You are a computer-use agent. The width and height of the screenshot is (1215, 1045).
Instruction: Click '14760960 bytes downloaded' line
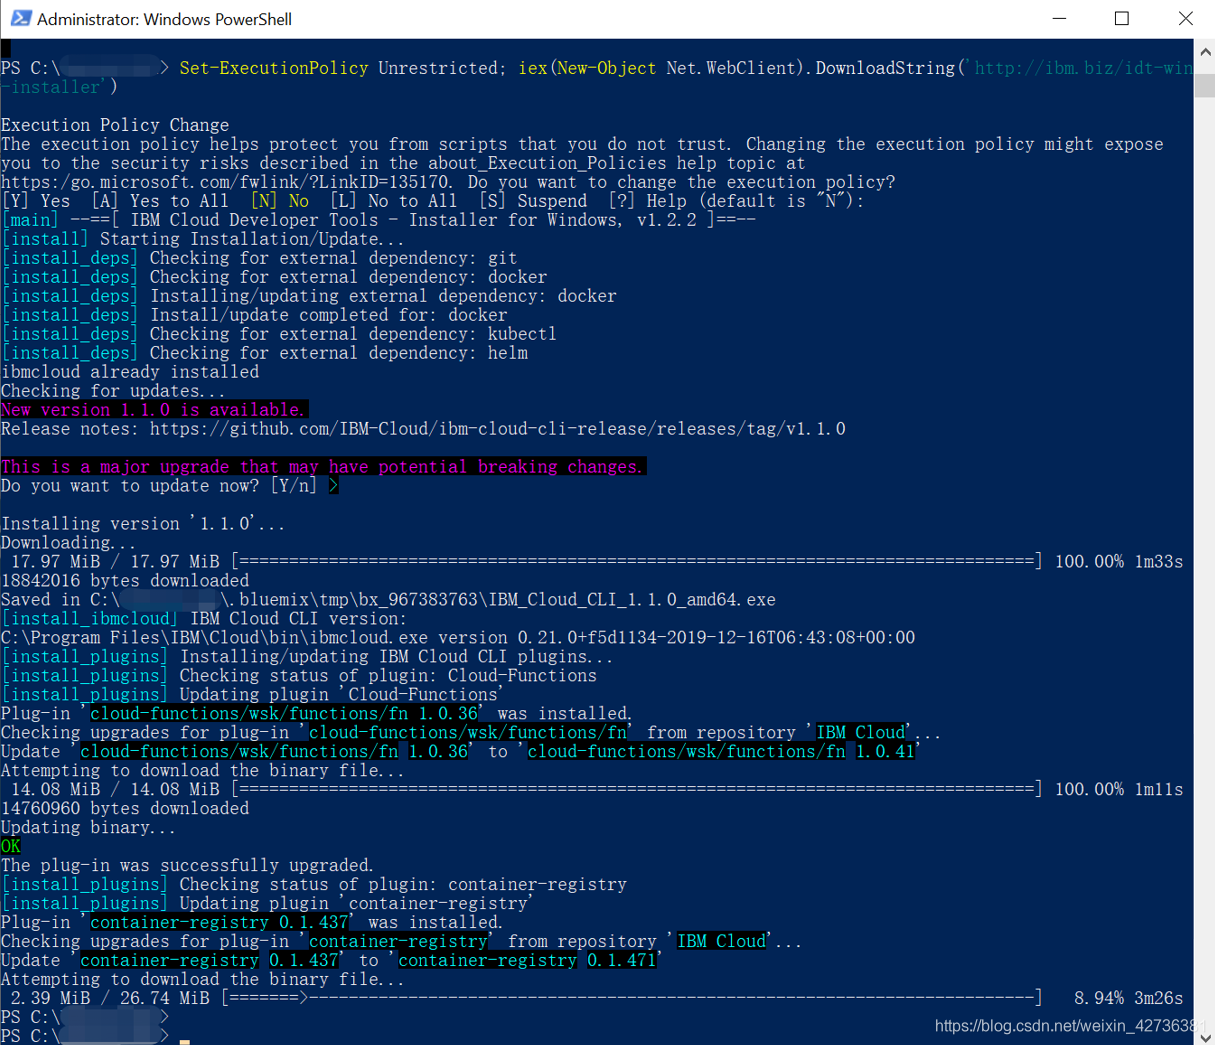coord(125,809)
